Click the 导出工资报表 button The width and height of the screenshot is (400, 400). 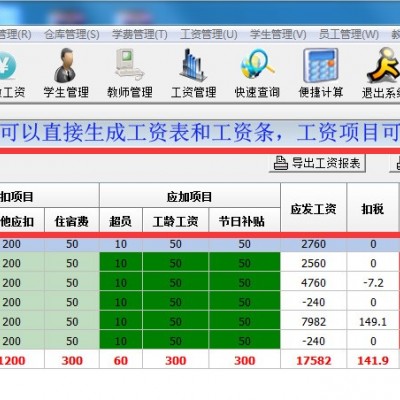coord(317,163)
